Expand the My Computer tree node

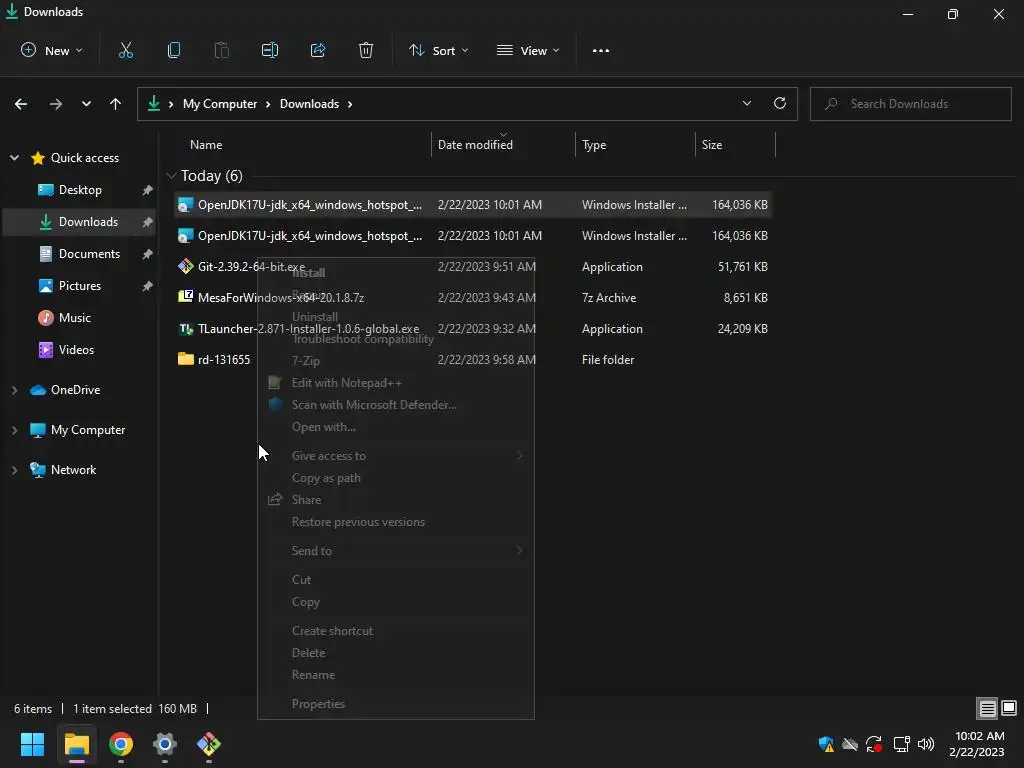(x=14, y=430)
